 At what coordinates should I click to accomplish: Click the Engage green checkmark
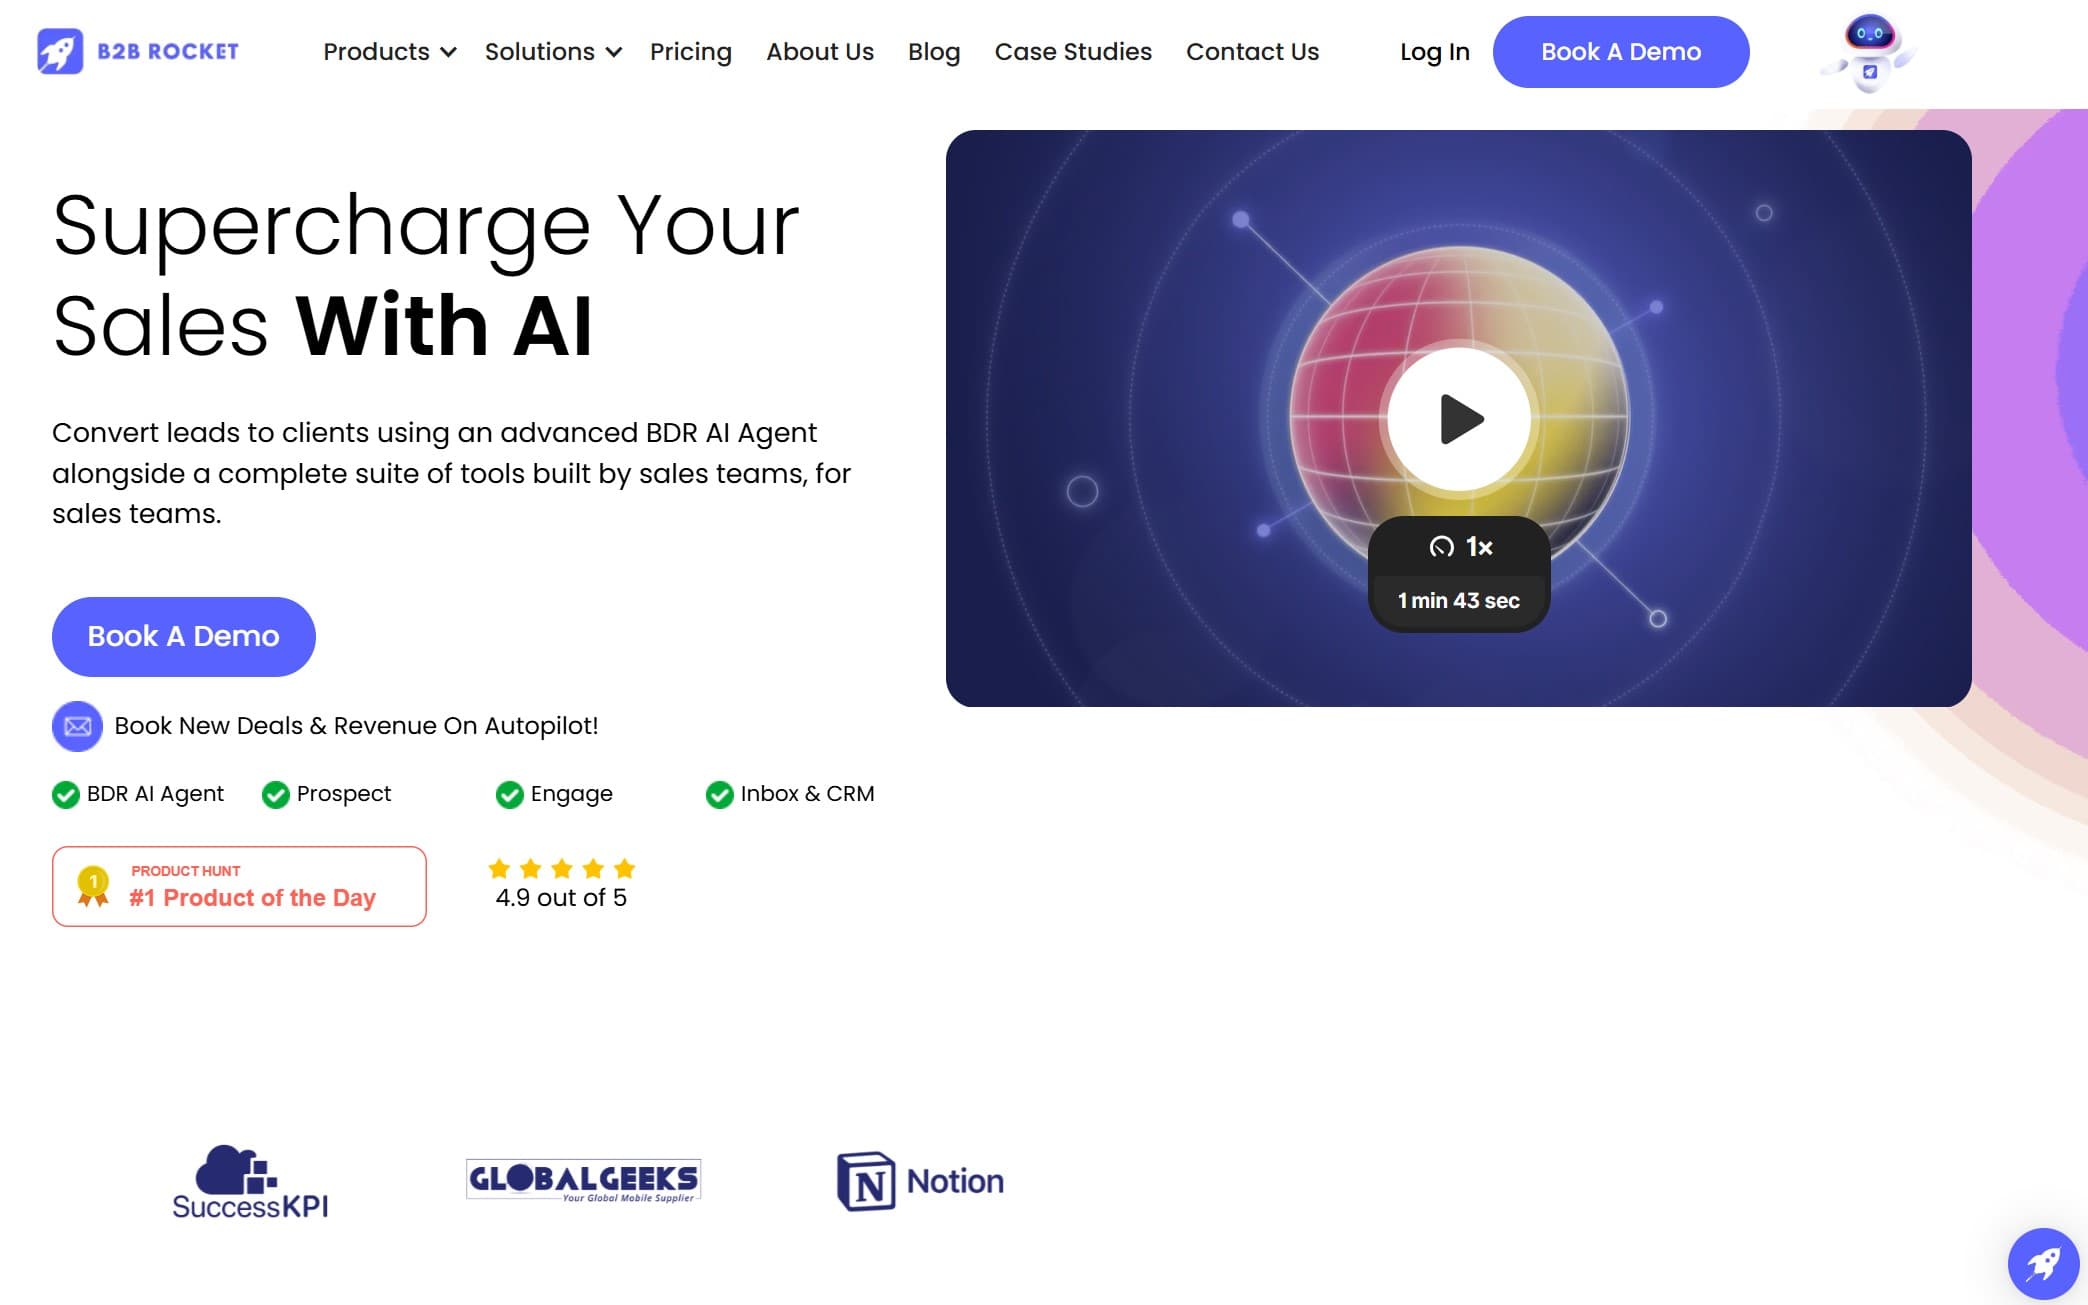[509, 795]
